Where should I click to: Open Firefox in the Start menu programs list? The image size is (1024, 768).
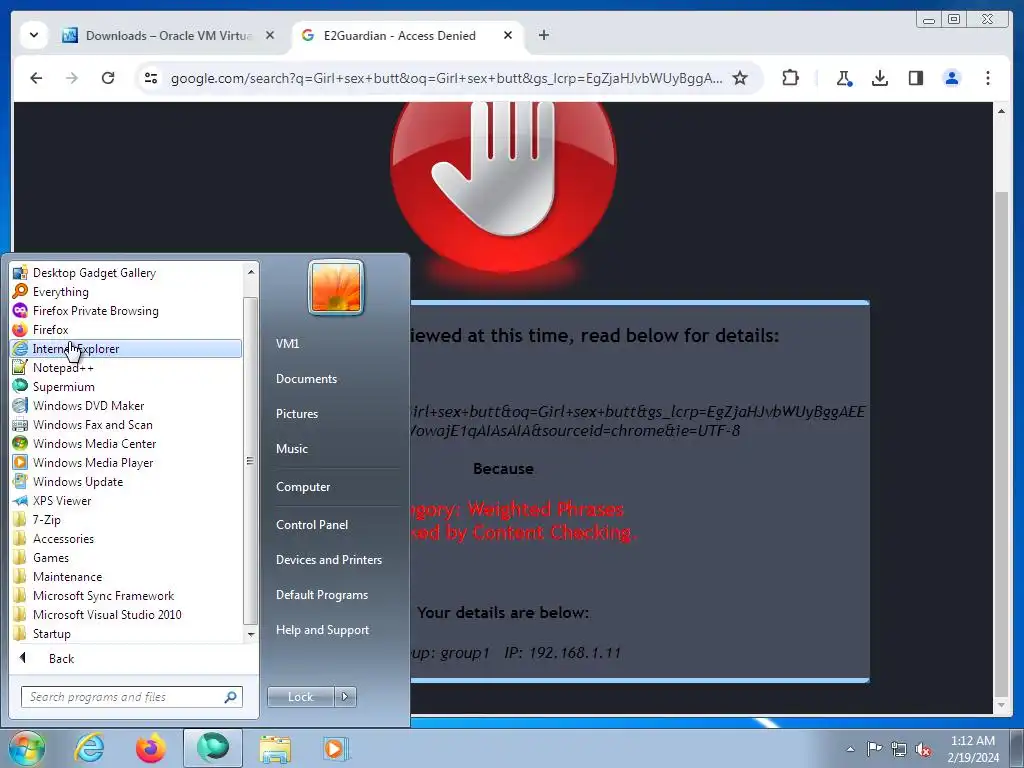[126, 330]
